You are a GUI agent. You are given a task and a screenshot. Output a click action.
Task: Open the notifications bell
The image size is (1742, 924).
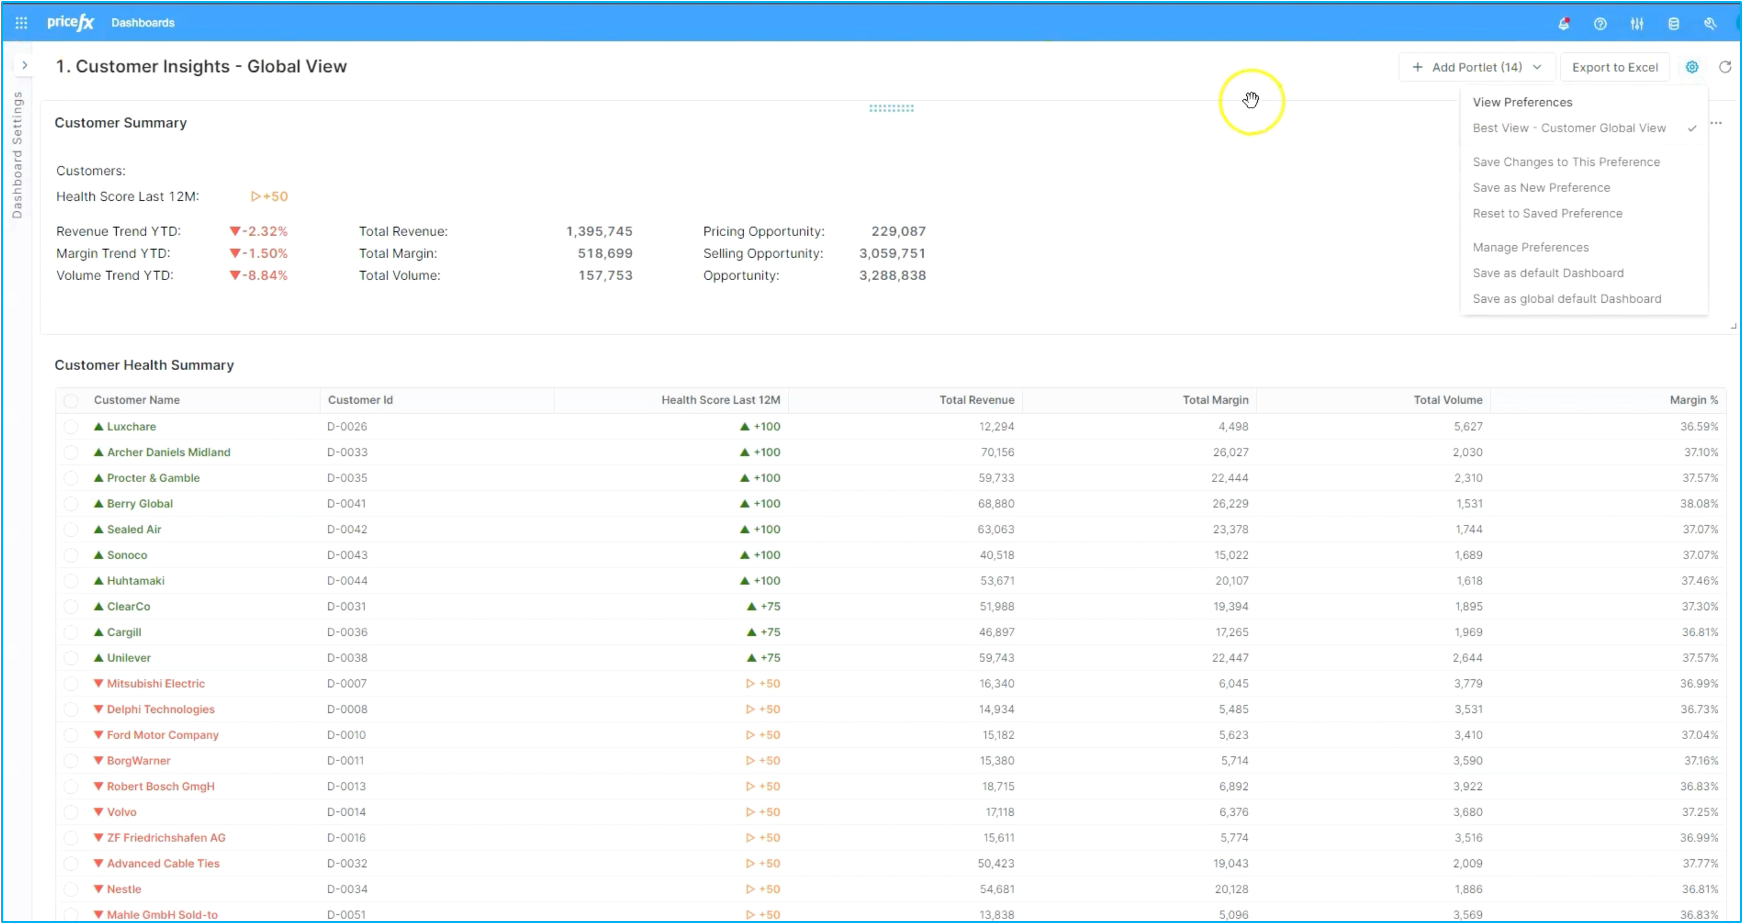click(1564, 23)
